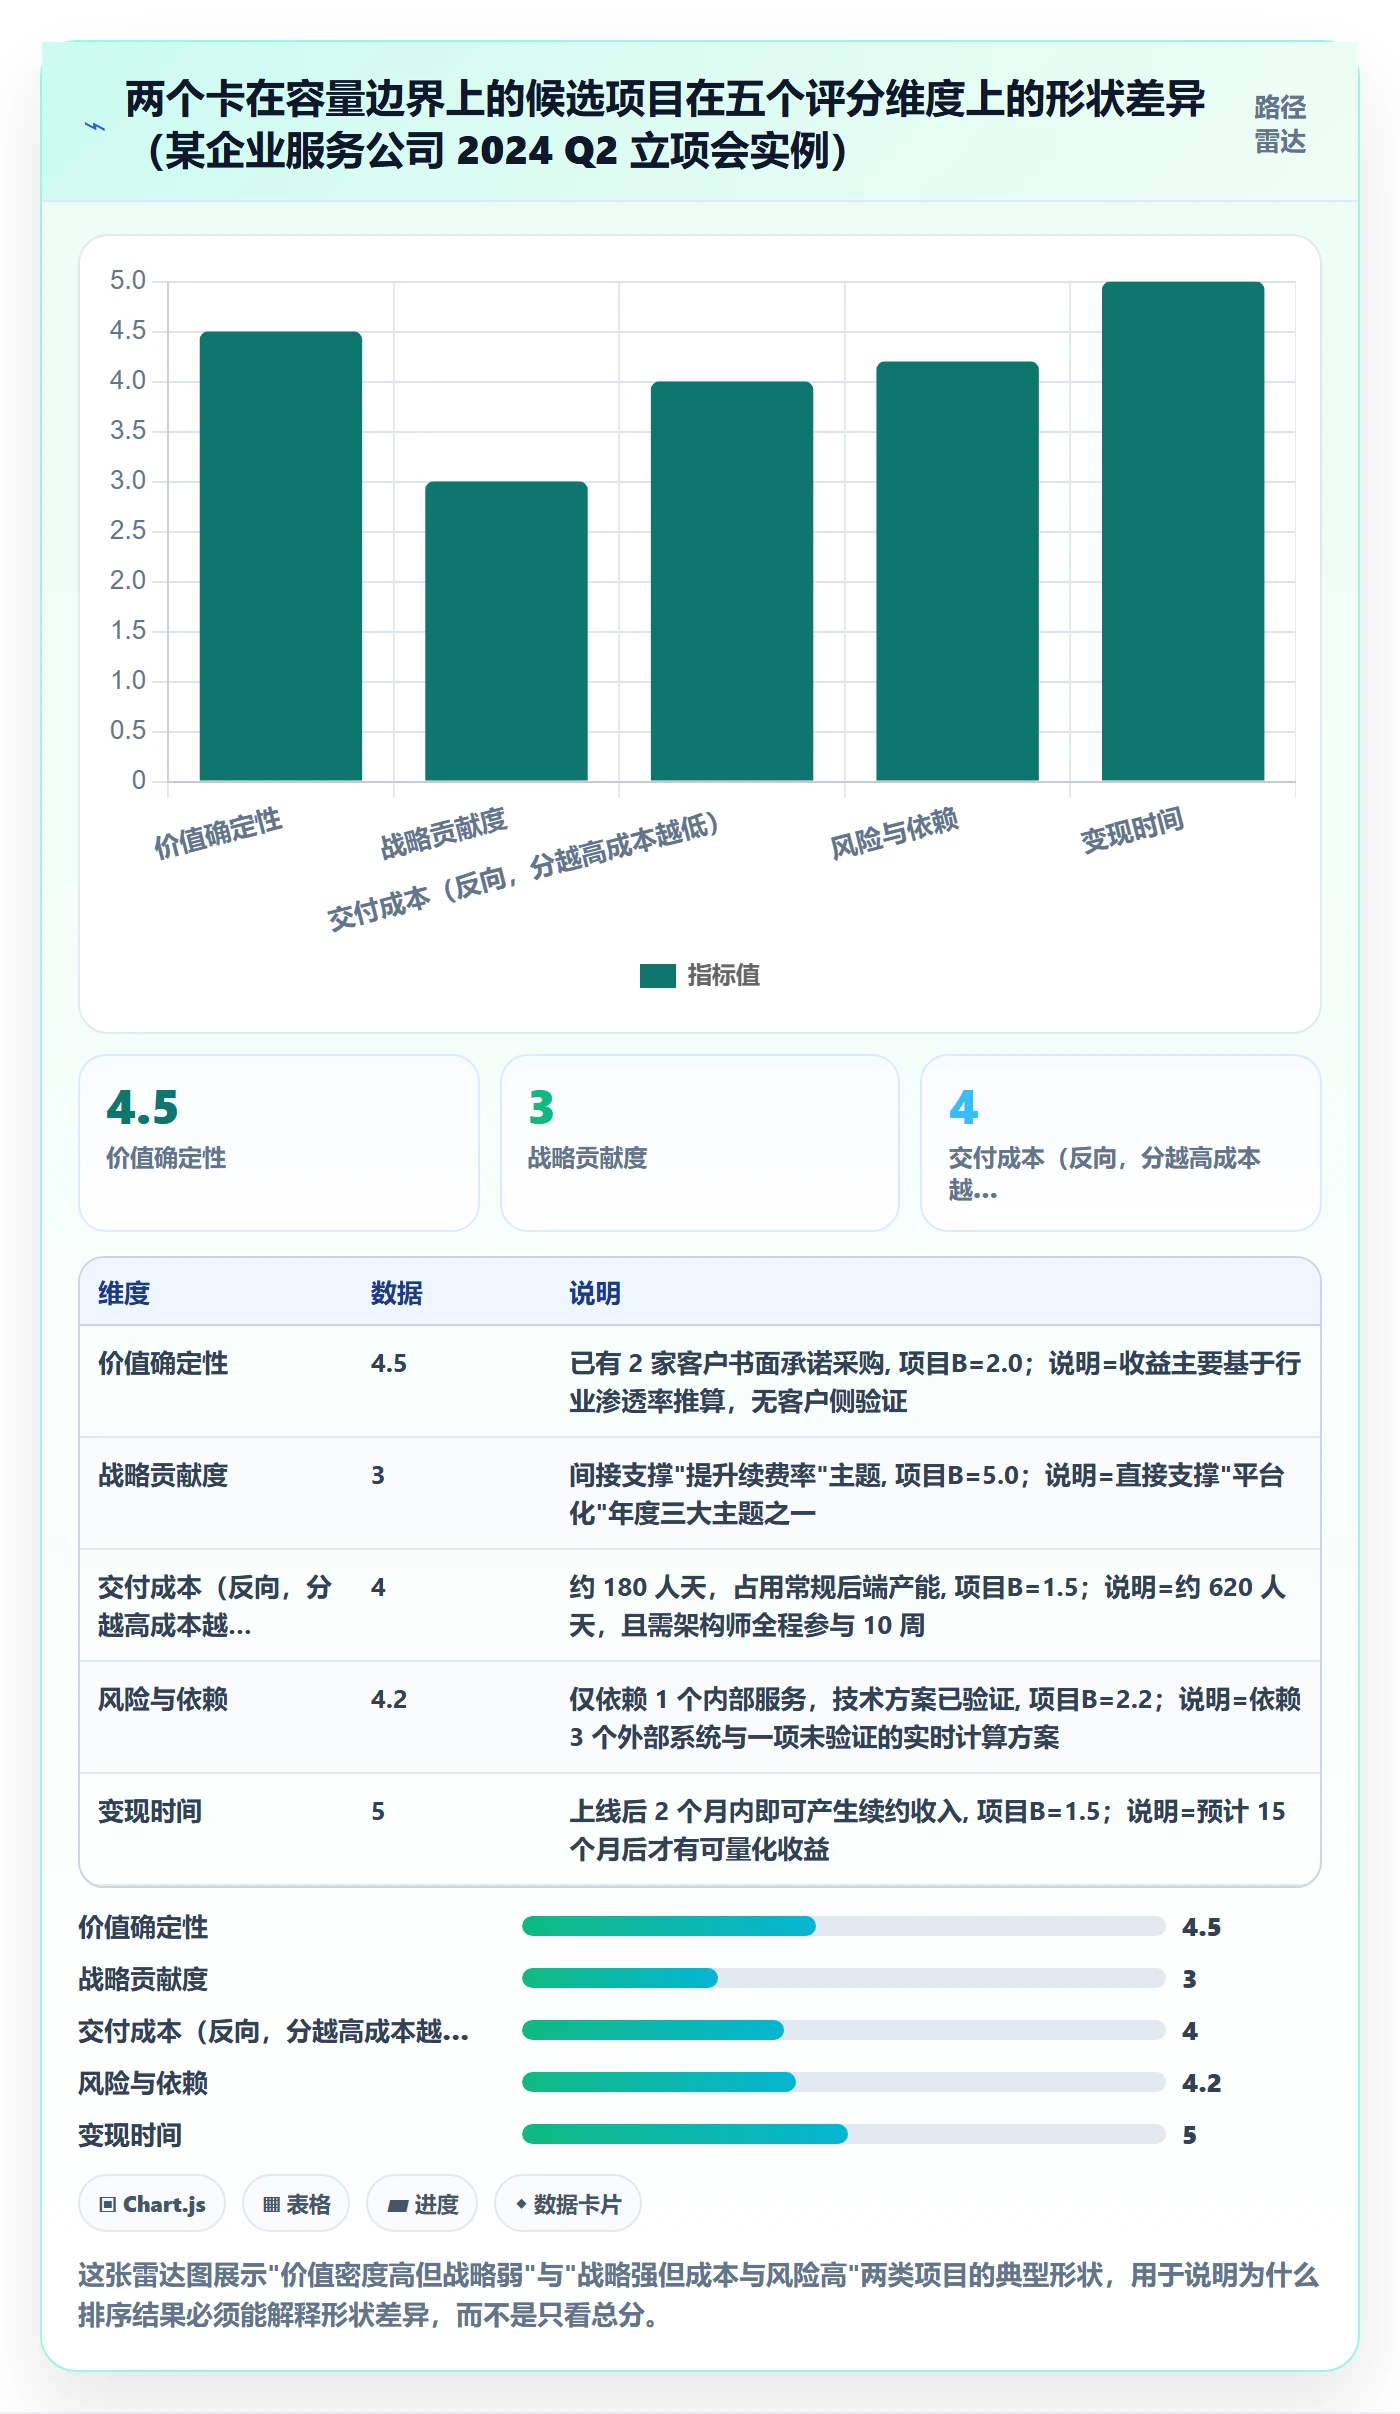Click the 进度 tag

(422, 2203)
